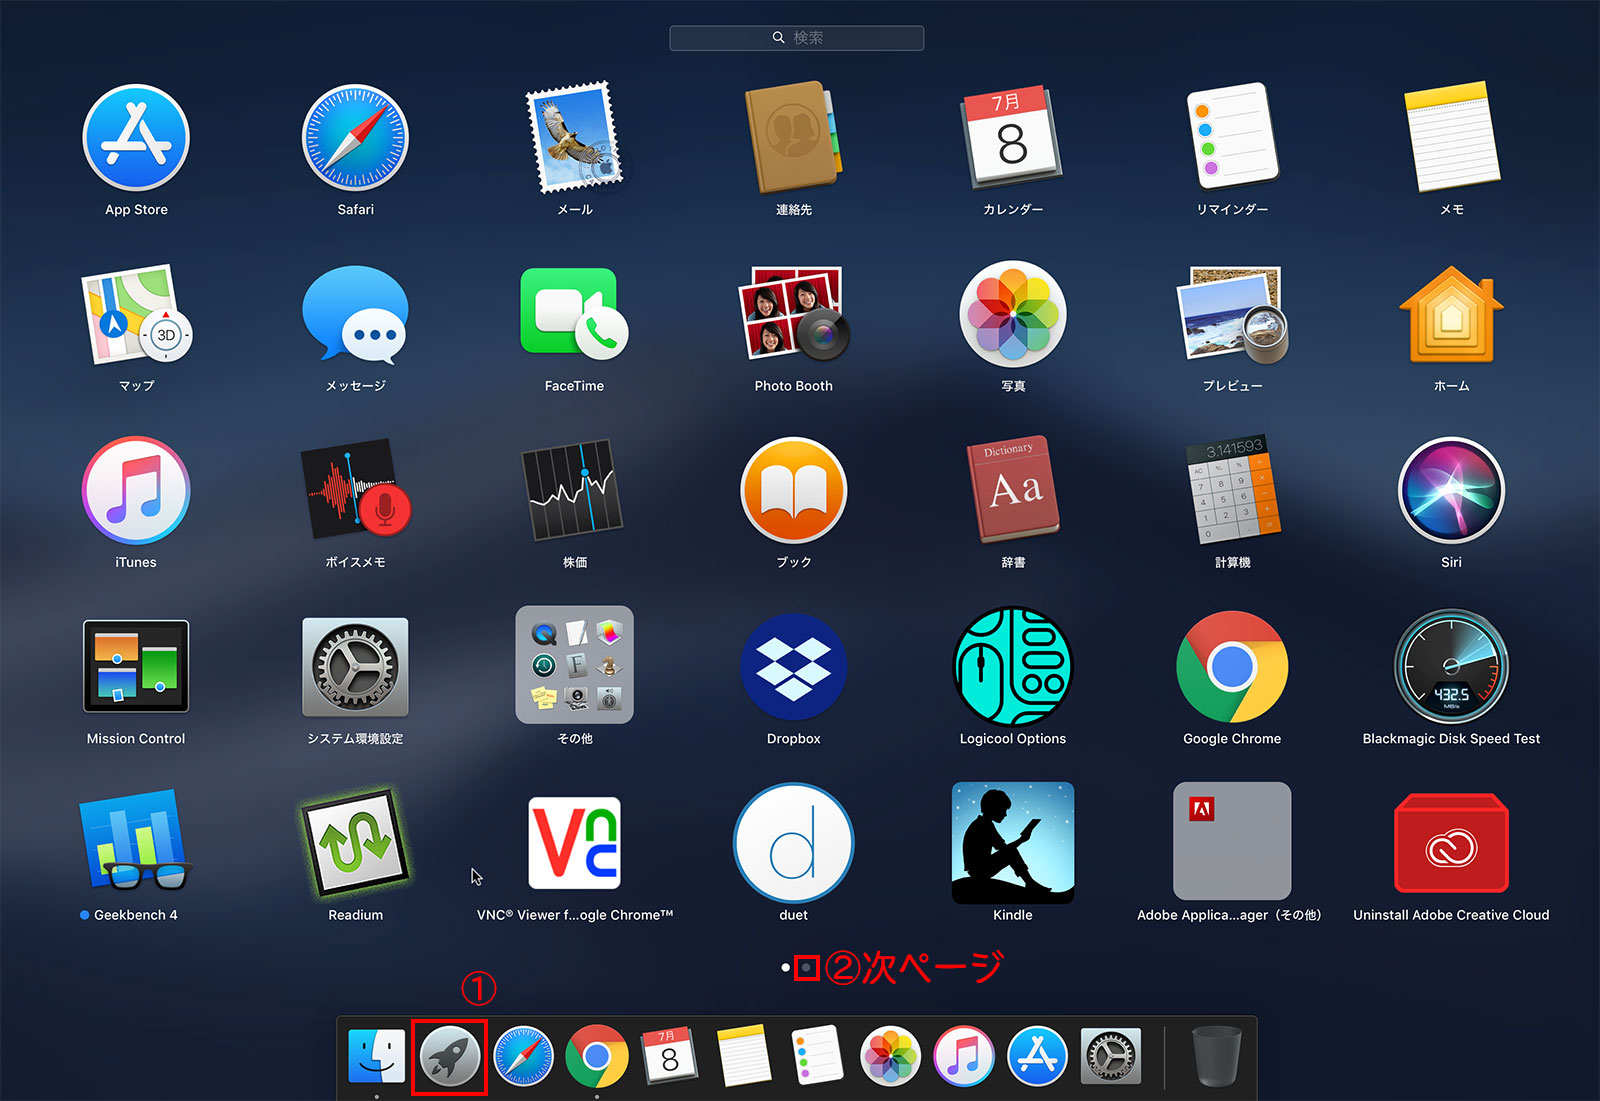Launch 計算機 calculator
The height and width of the screenshot is (1101, 1600).
[x=1232, y=490]
